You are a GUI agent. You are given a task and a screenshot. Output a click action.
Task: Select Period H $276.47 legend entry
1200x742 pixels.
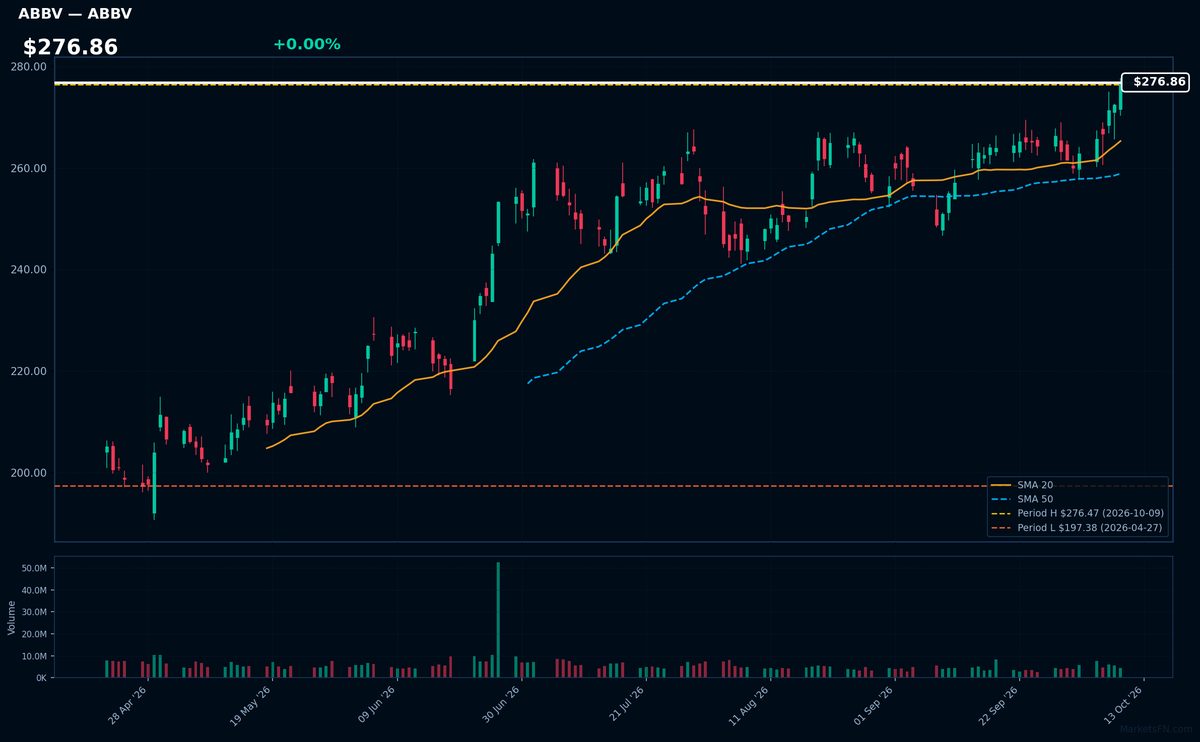1077,513
